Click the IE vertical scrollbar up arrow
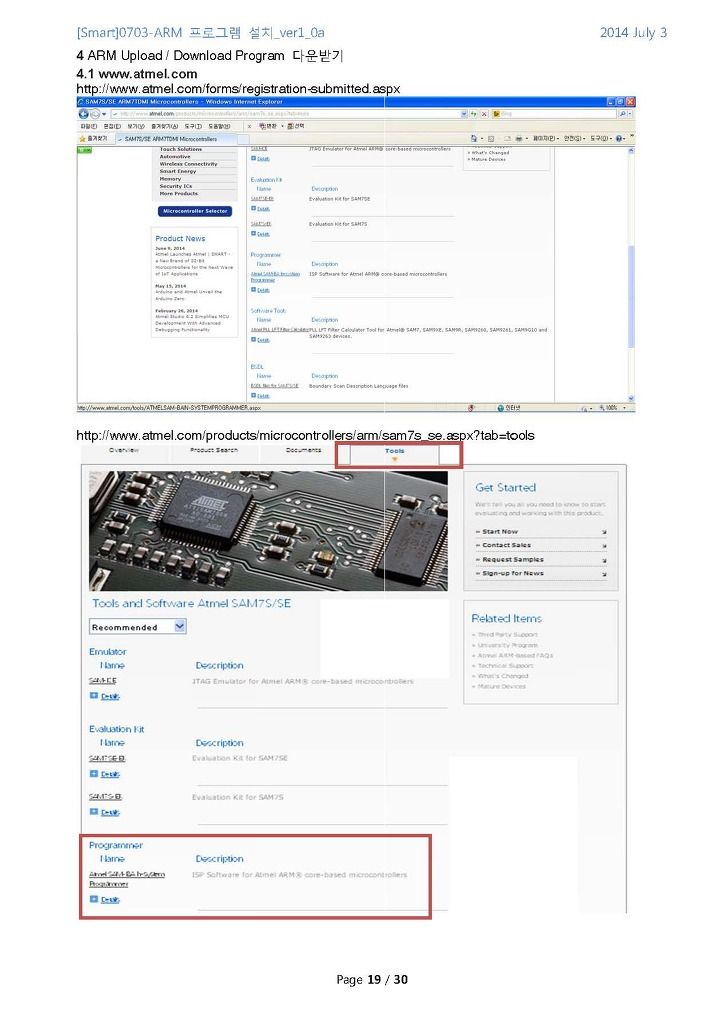 click(631, 150)
